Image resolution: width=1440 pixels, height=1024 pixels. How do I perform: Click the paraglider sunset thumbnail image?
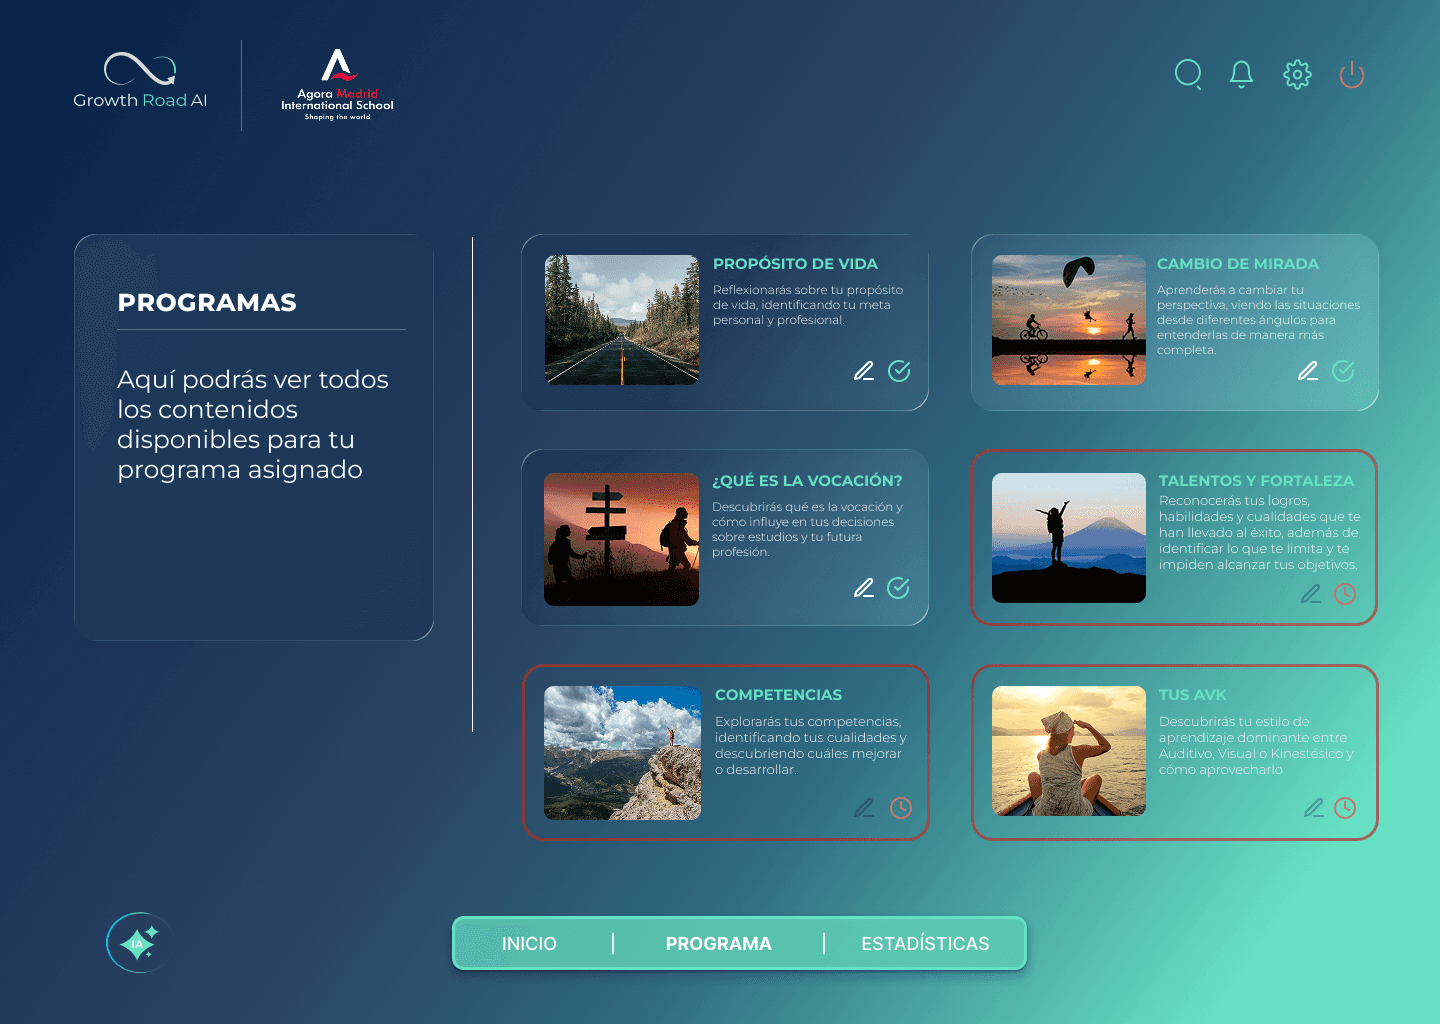click(1069, 320)
